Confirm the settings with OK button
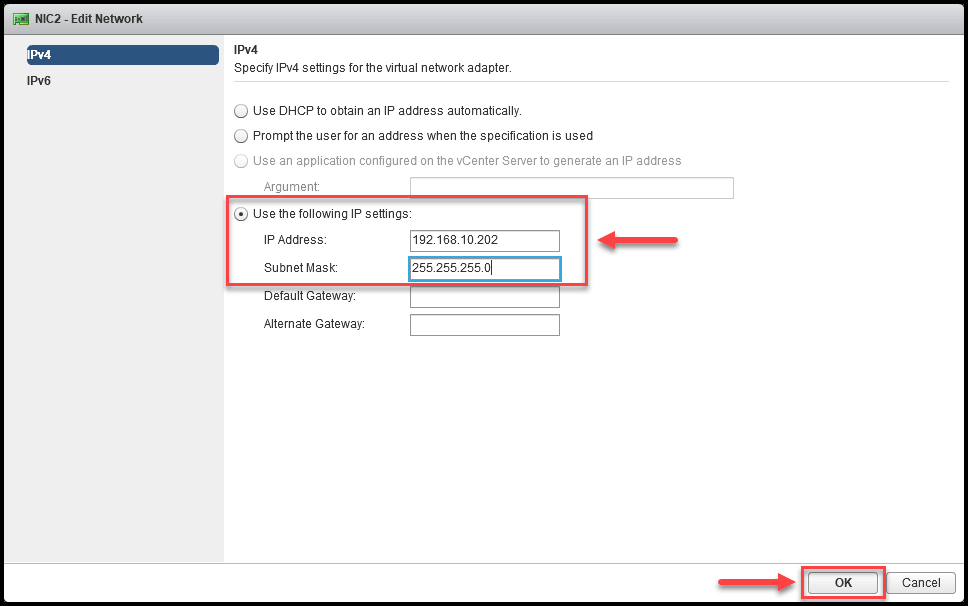Viewport: 968px width, 606px height. [x=843, y=583]
